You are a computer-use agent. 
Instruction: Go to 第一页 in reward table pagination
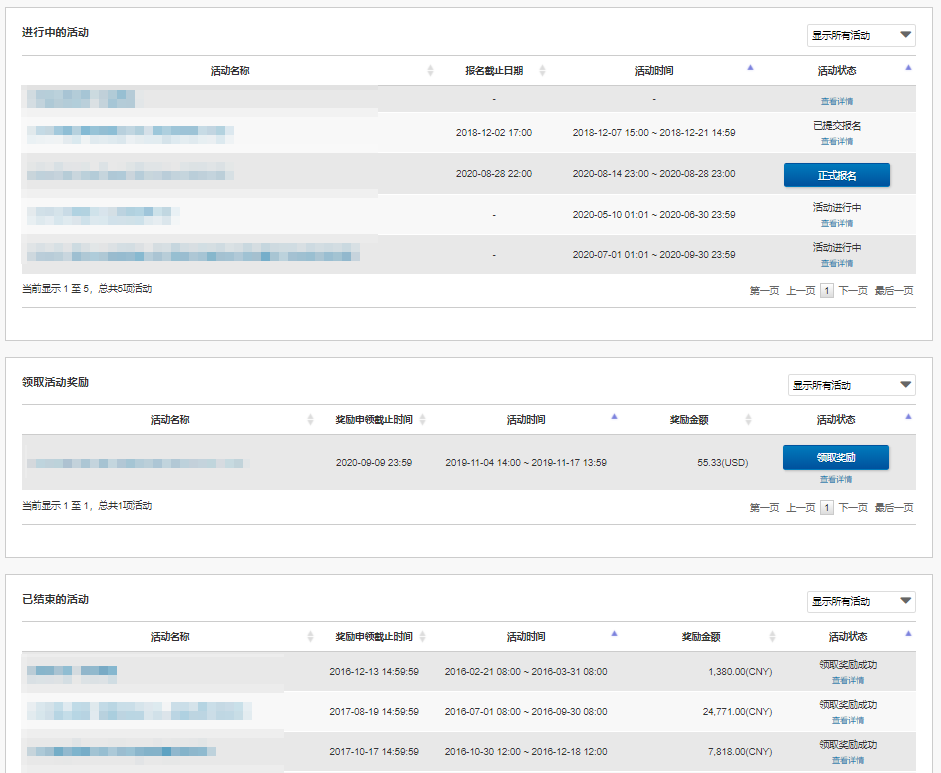point(764,508)
